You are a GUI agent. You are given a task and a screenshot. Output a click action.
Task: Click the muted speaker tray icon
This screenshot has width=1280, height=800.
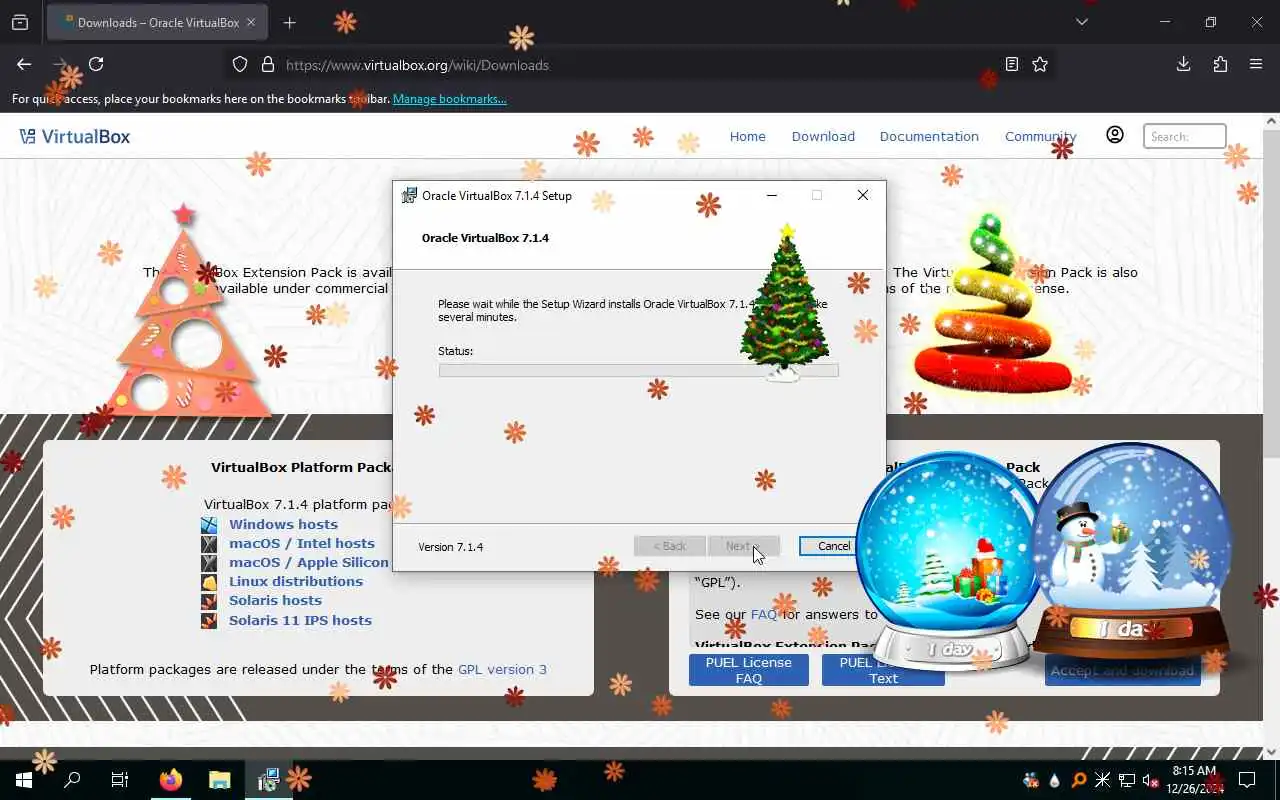pos(1149,780)
